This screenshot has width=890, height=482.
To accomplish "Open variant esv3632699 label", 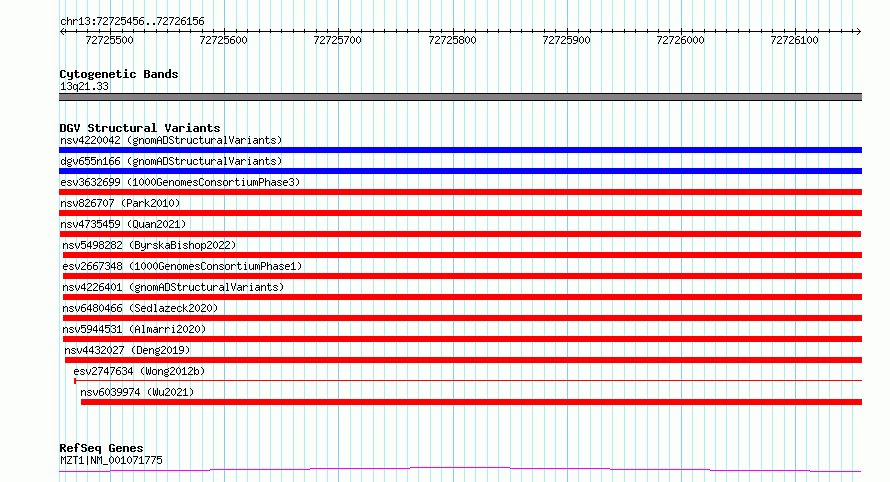I will coord(180,182).
